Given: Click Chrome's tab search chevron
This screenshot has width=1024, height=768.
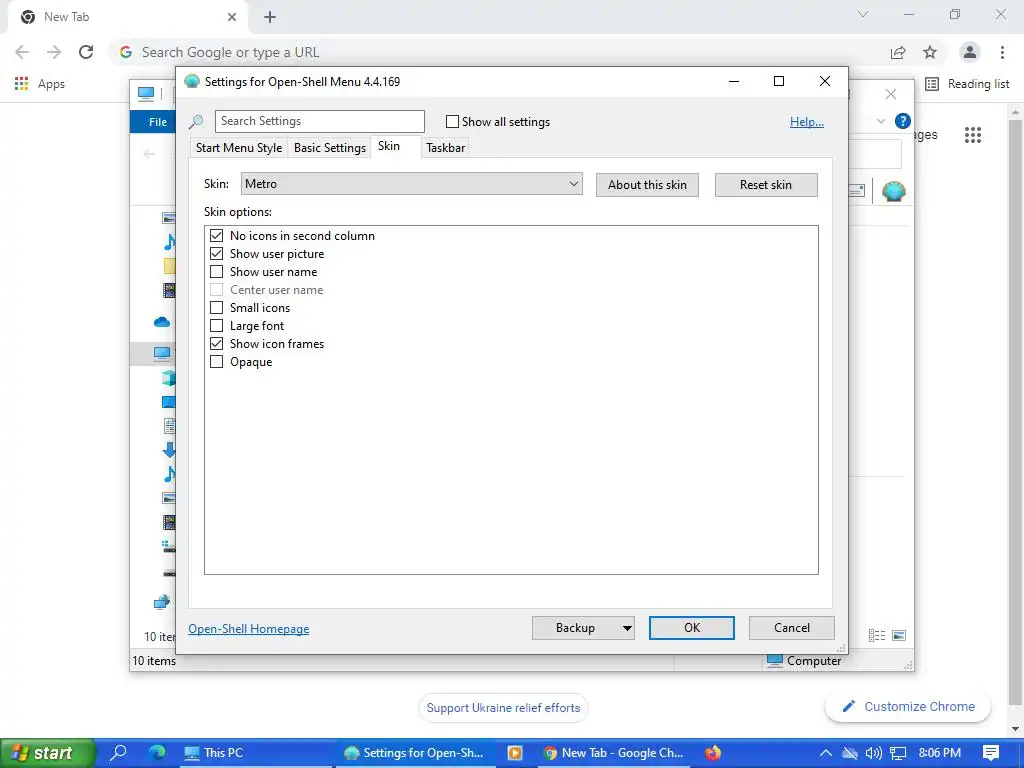Looking at the screenshot, I should (863, 14).
